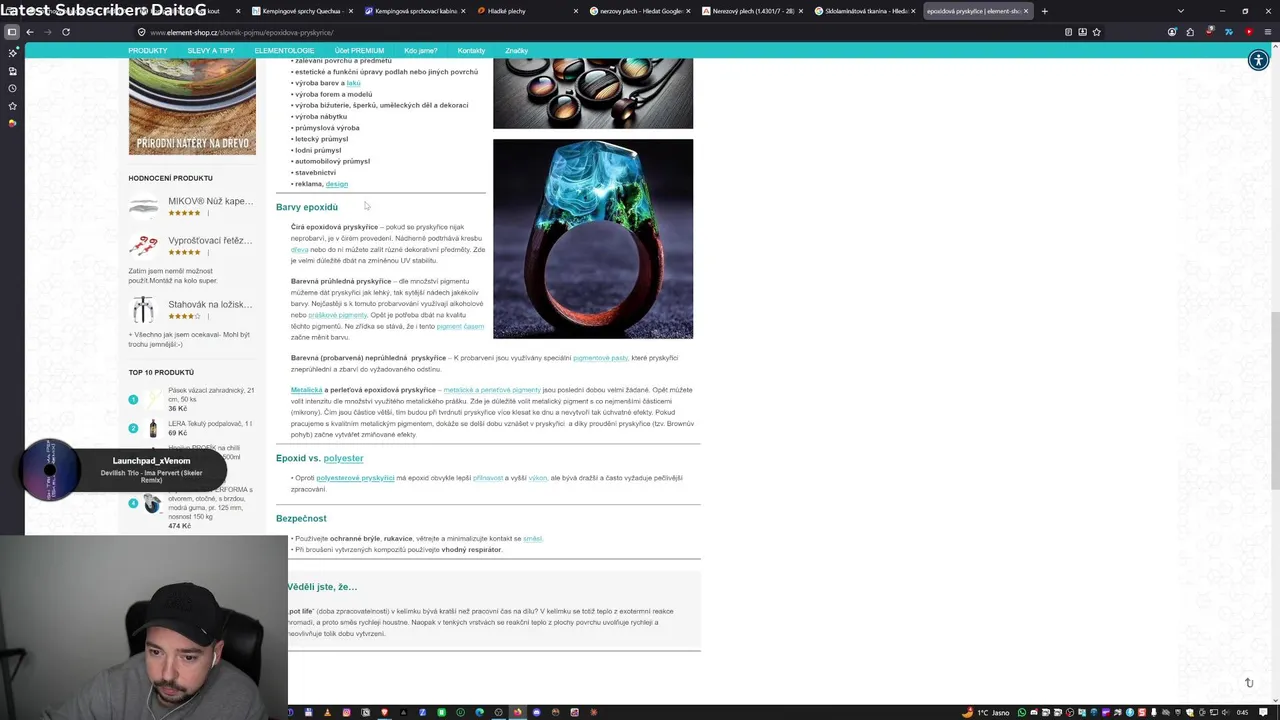Follow the 'polyesterové pryskyřici' link
The image size is (1280, 720).
coord(355,478)
